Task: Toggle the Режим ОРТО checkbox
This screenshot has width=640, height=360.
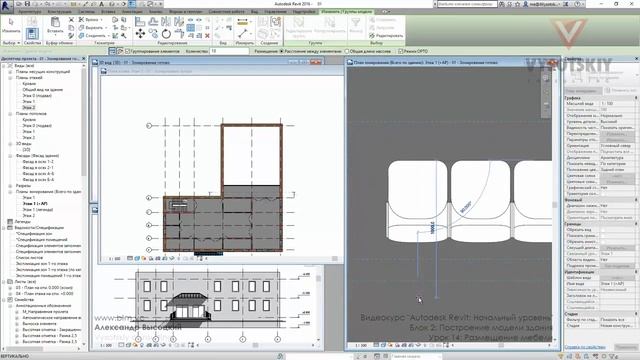Action: point(400,51)
